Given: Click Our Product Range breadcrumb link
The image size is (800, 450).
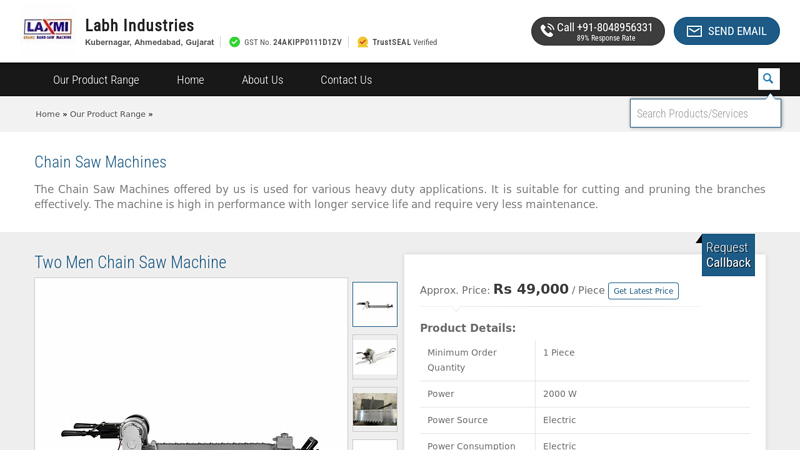Looking at the screenshot, I should coord(108,114).
